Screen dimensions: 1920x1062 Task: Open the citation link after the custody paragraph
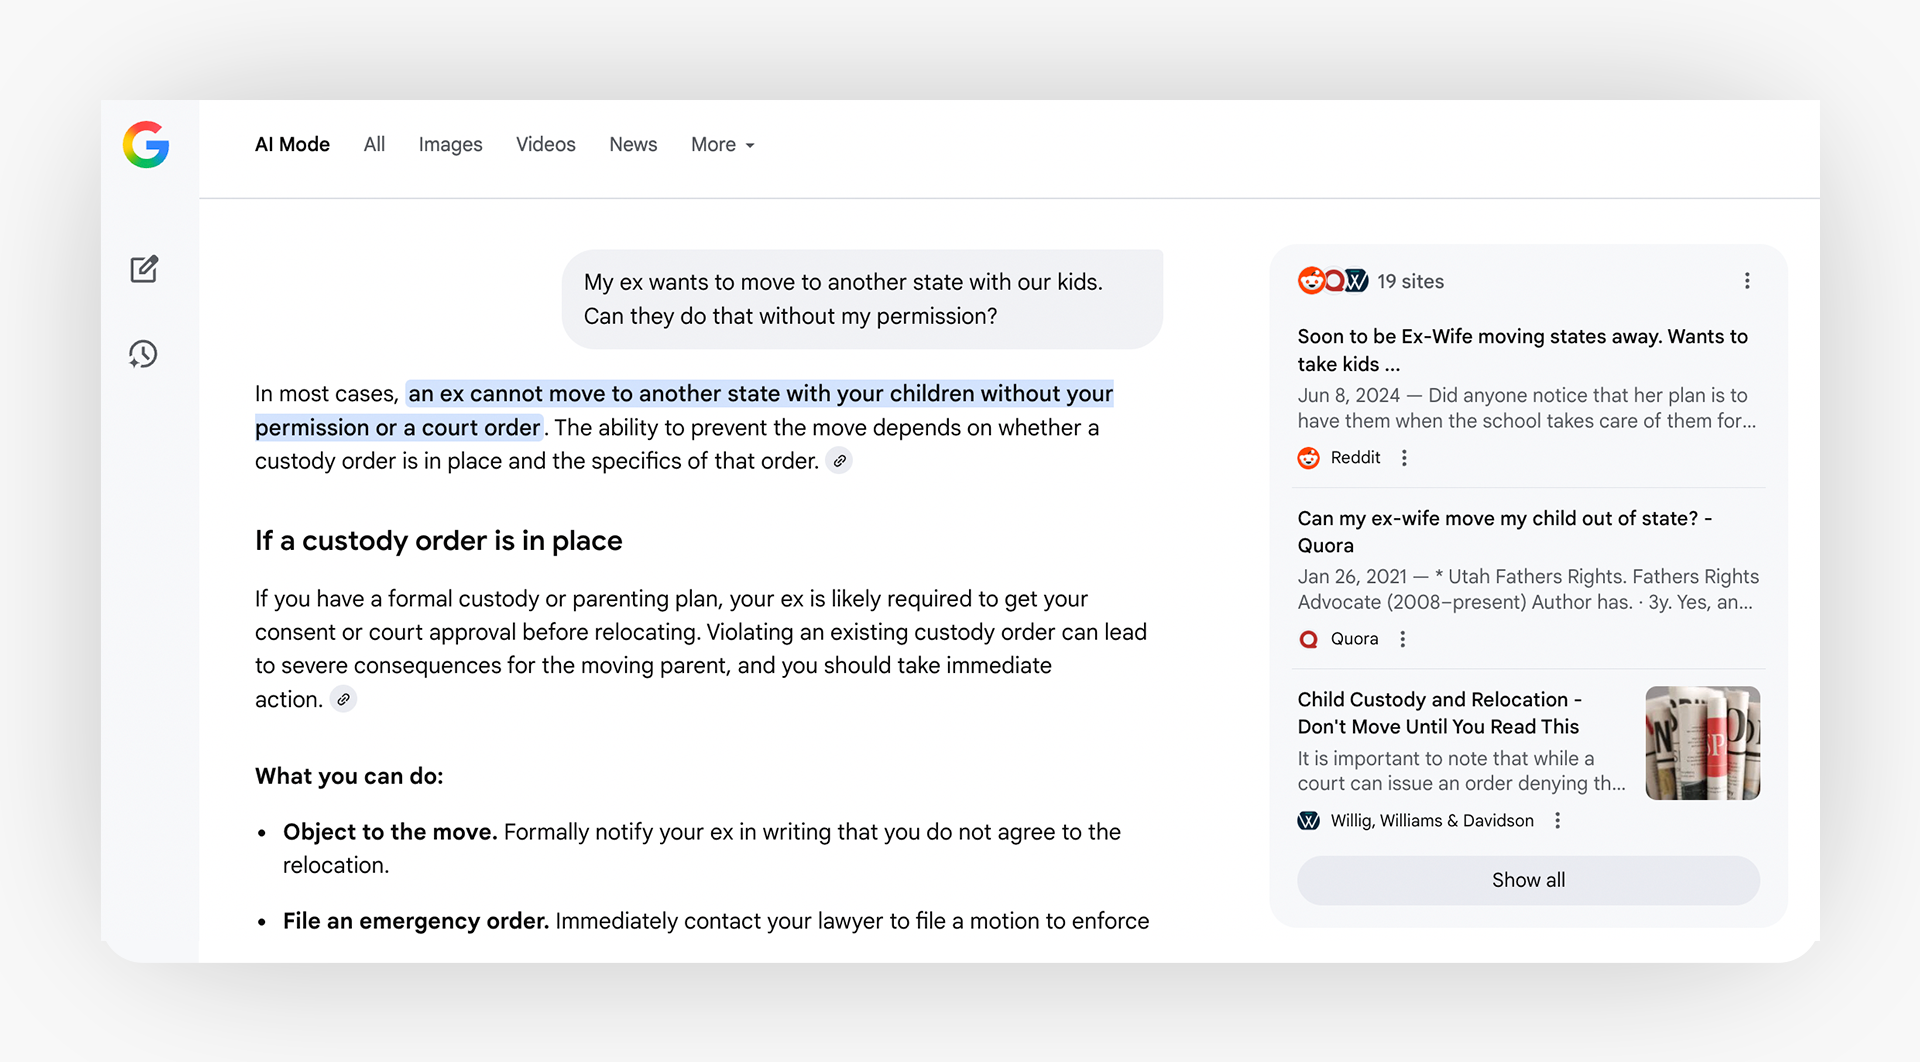(343, 699)
